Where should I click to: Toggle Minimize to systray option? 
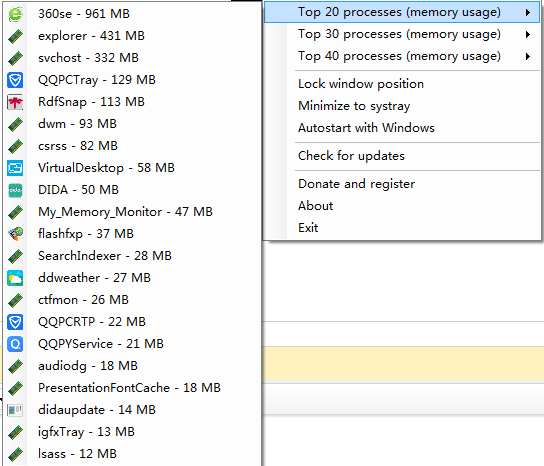(354, 106)
